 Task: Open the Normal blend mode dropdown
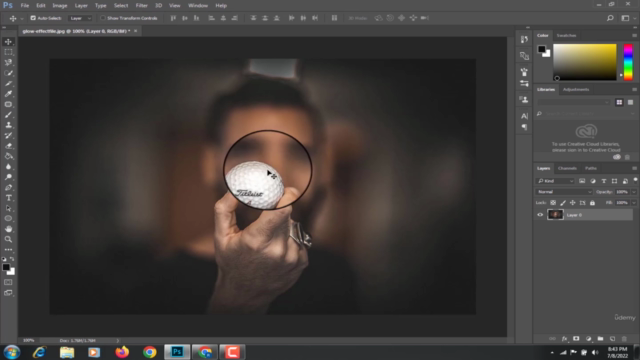(564, 192)
